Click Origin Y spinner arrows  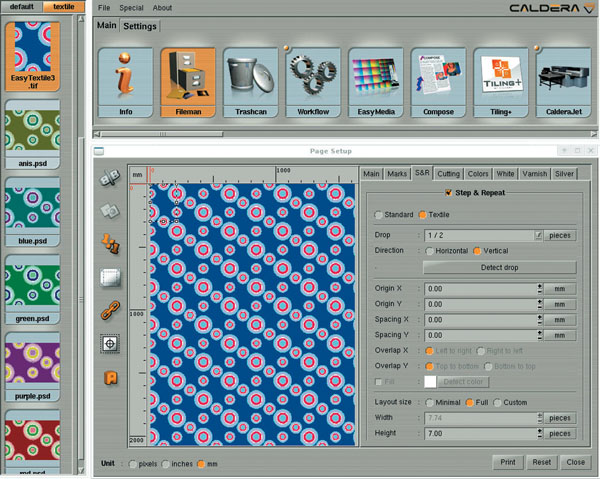540,304
